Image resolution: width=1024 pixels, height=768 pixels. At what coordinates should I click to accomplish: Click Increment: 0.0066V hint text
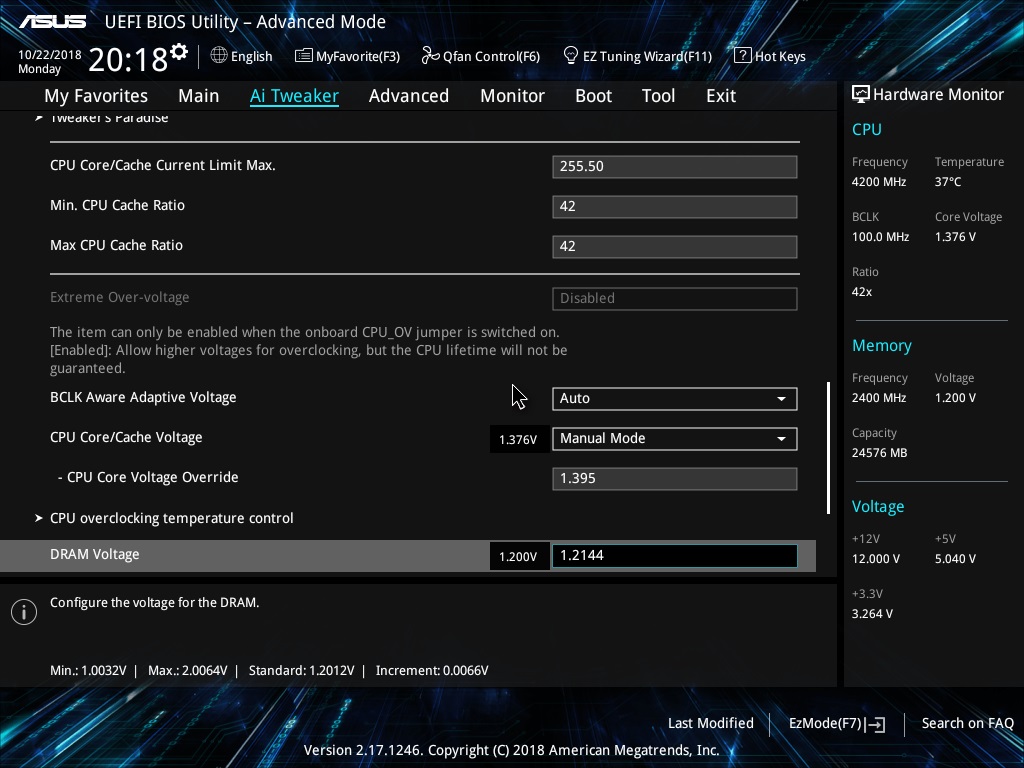pos(432,671)
